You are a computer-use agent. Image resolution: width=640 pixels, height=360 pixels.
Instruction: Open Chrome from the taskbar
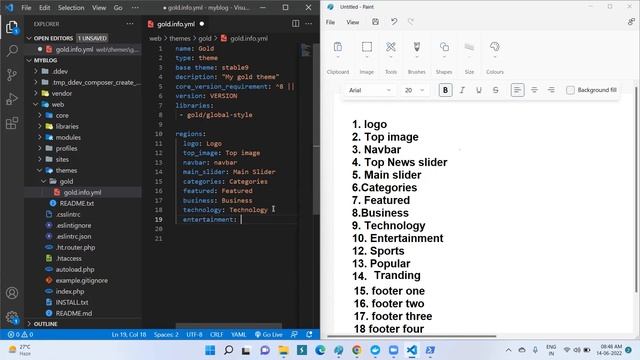357,350
